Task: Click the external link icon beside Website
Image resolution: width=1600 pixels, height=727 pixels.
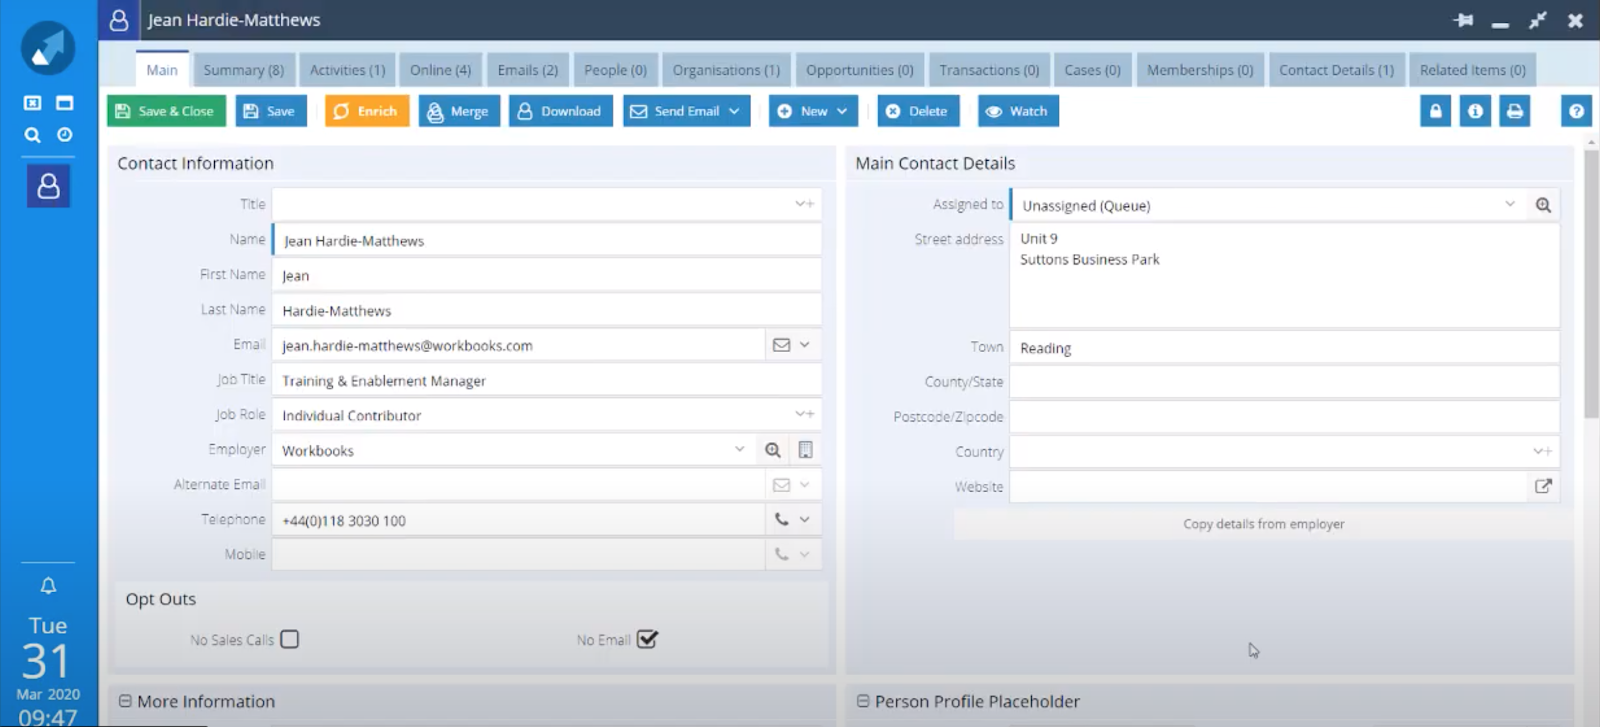Action: [x=1543, y=486]
